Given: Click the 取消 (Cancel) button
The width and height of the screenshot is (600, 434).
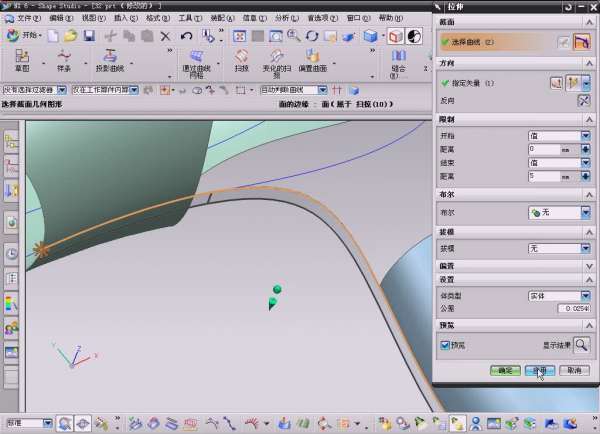Looking at the screenshot, I should [572, 370].
